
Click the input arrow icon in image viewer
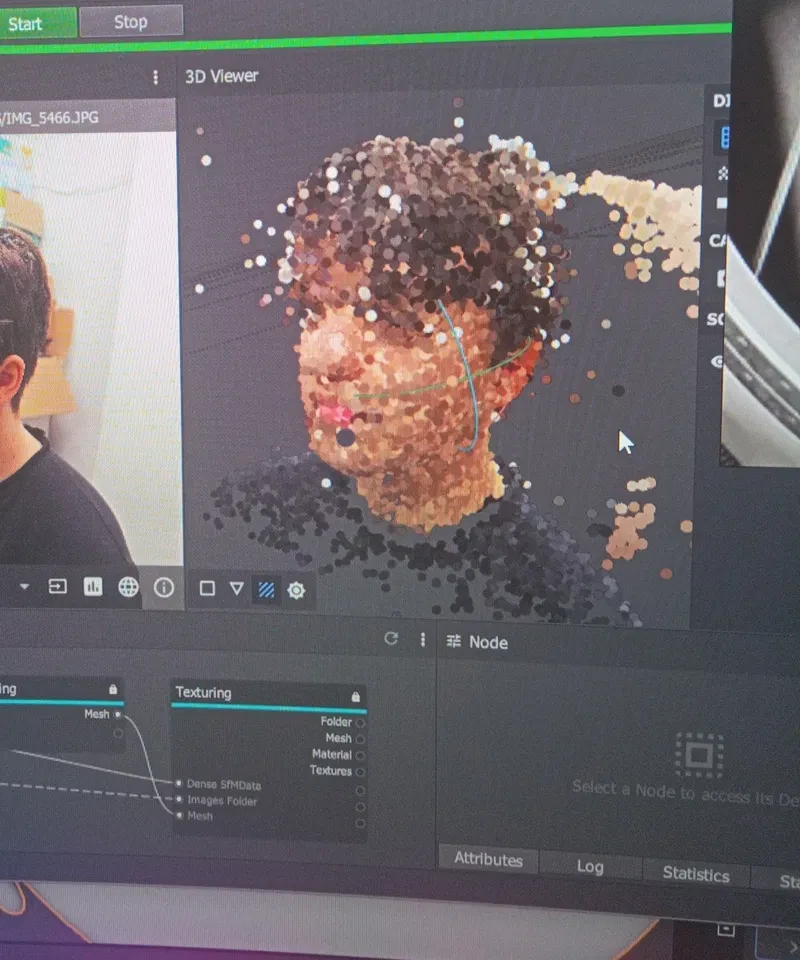coord(58,586)
